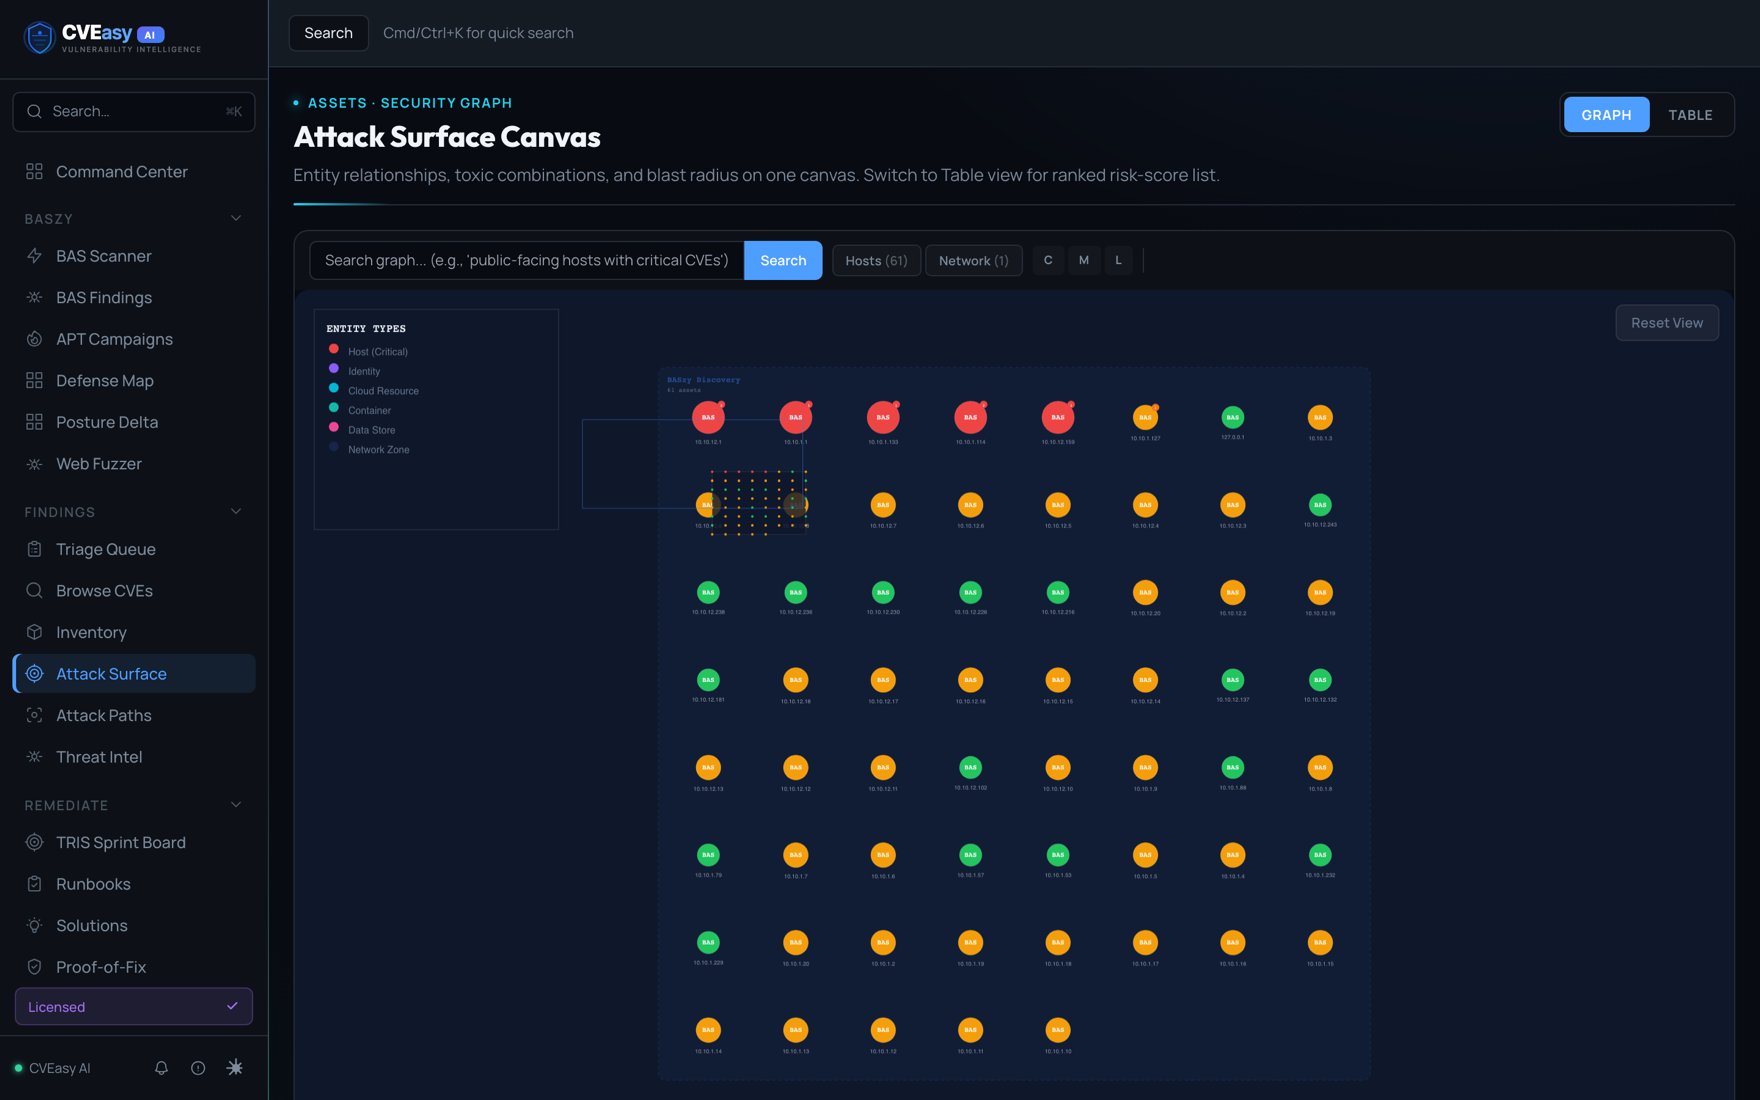Collapse the BASZY sidebar section
This screenshot has width=1760, height=1100.
coord(236,218)
